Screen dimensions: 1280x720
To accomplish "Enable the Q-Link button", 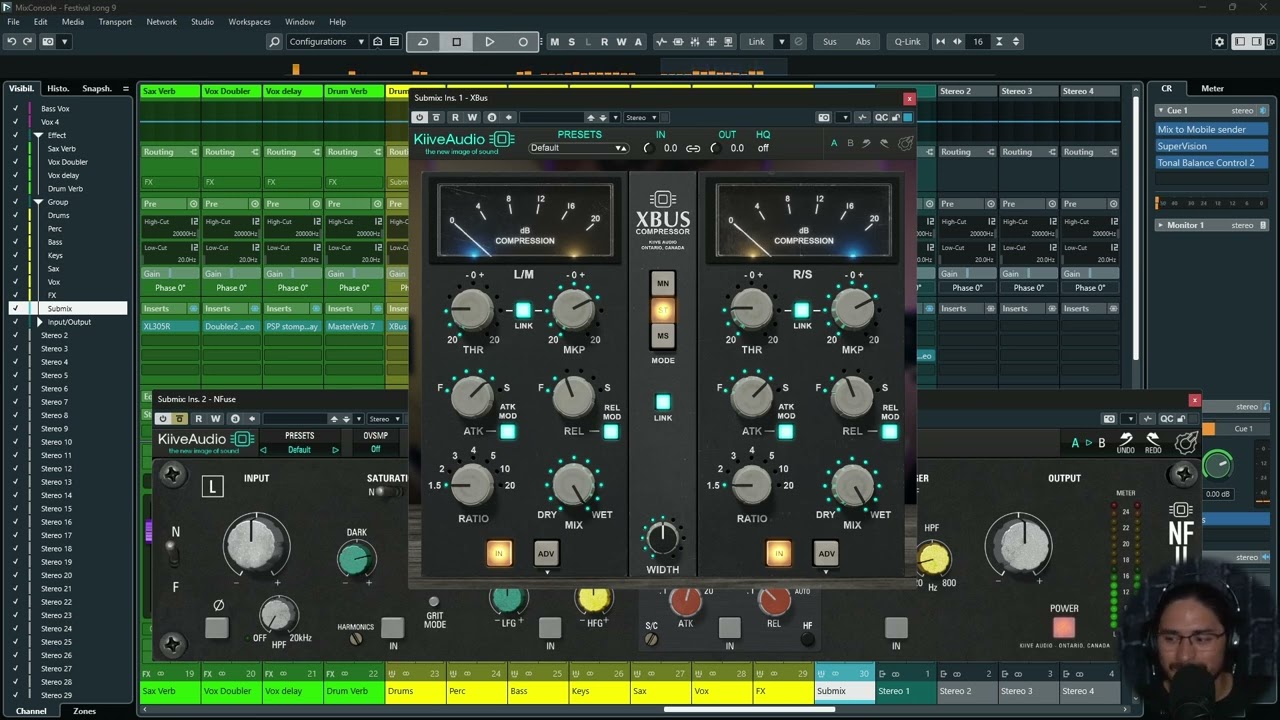I will tap(907, 42).
